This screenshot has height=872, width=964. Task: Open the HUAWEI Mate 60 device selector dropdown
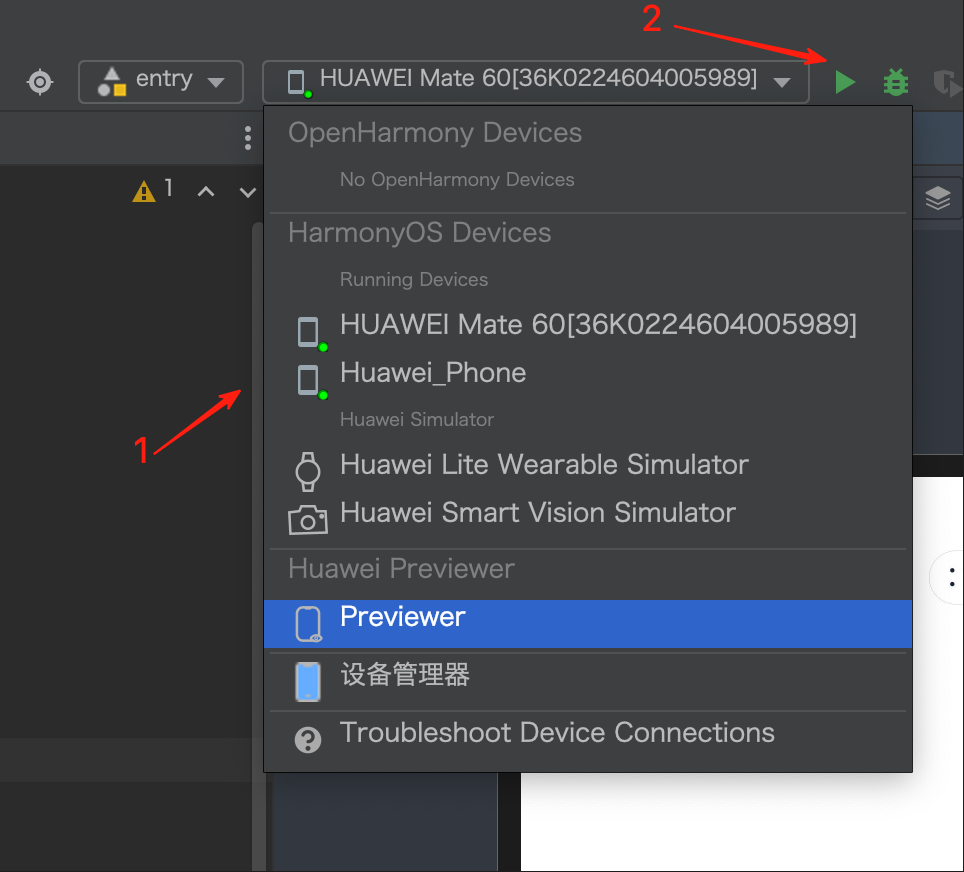click(535, 82)
